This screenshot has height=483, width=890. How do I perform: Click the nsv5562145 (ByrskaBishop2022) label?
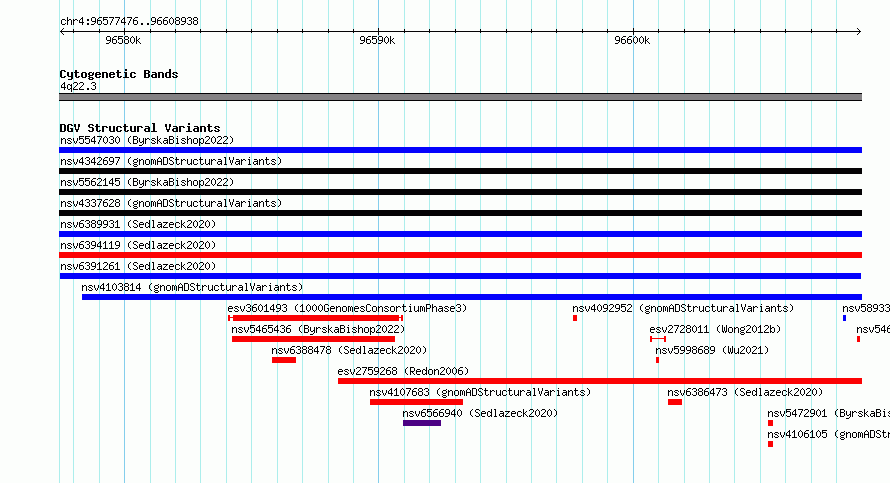[147, 182]
